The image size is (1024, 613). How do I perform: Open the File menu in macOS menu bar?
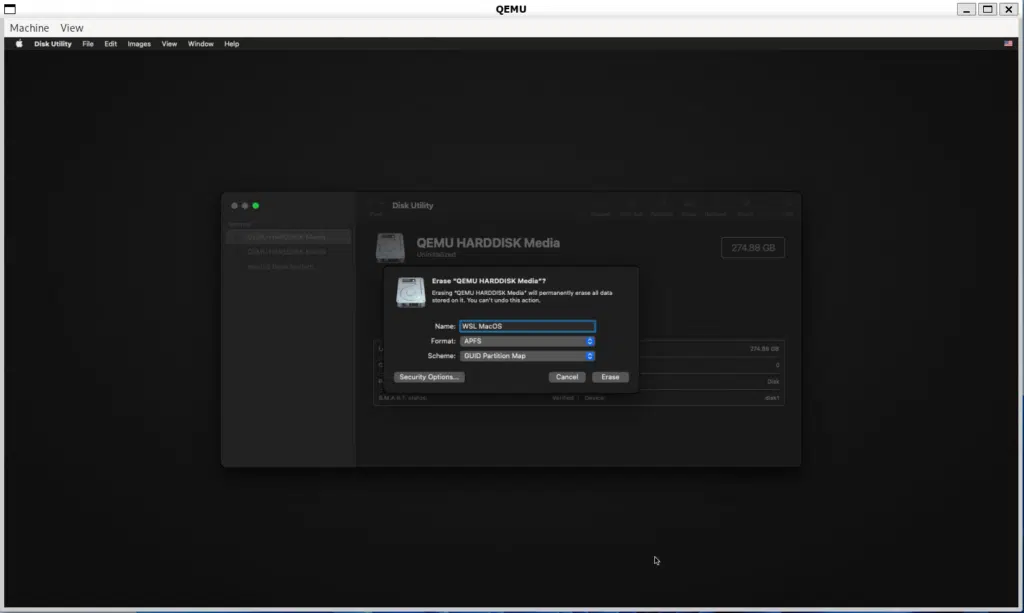click(x=88, y=44)
